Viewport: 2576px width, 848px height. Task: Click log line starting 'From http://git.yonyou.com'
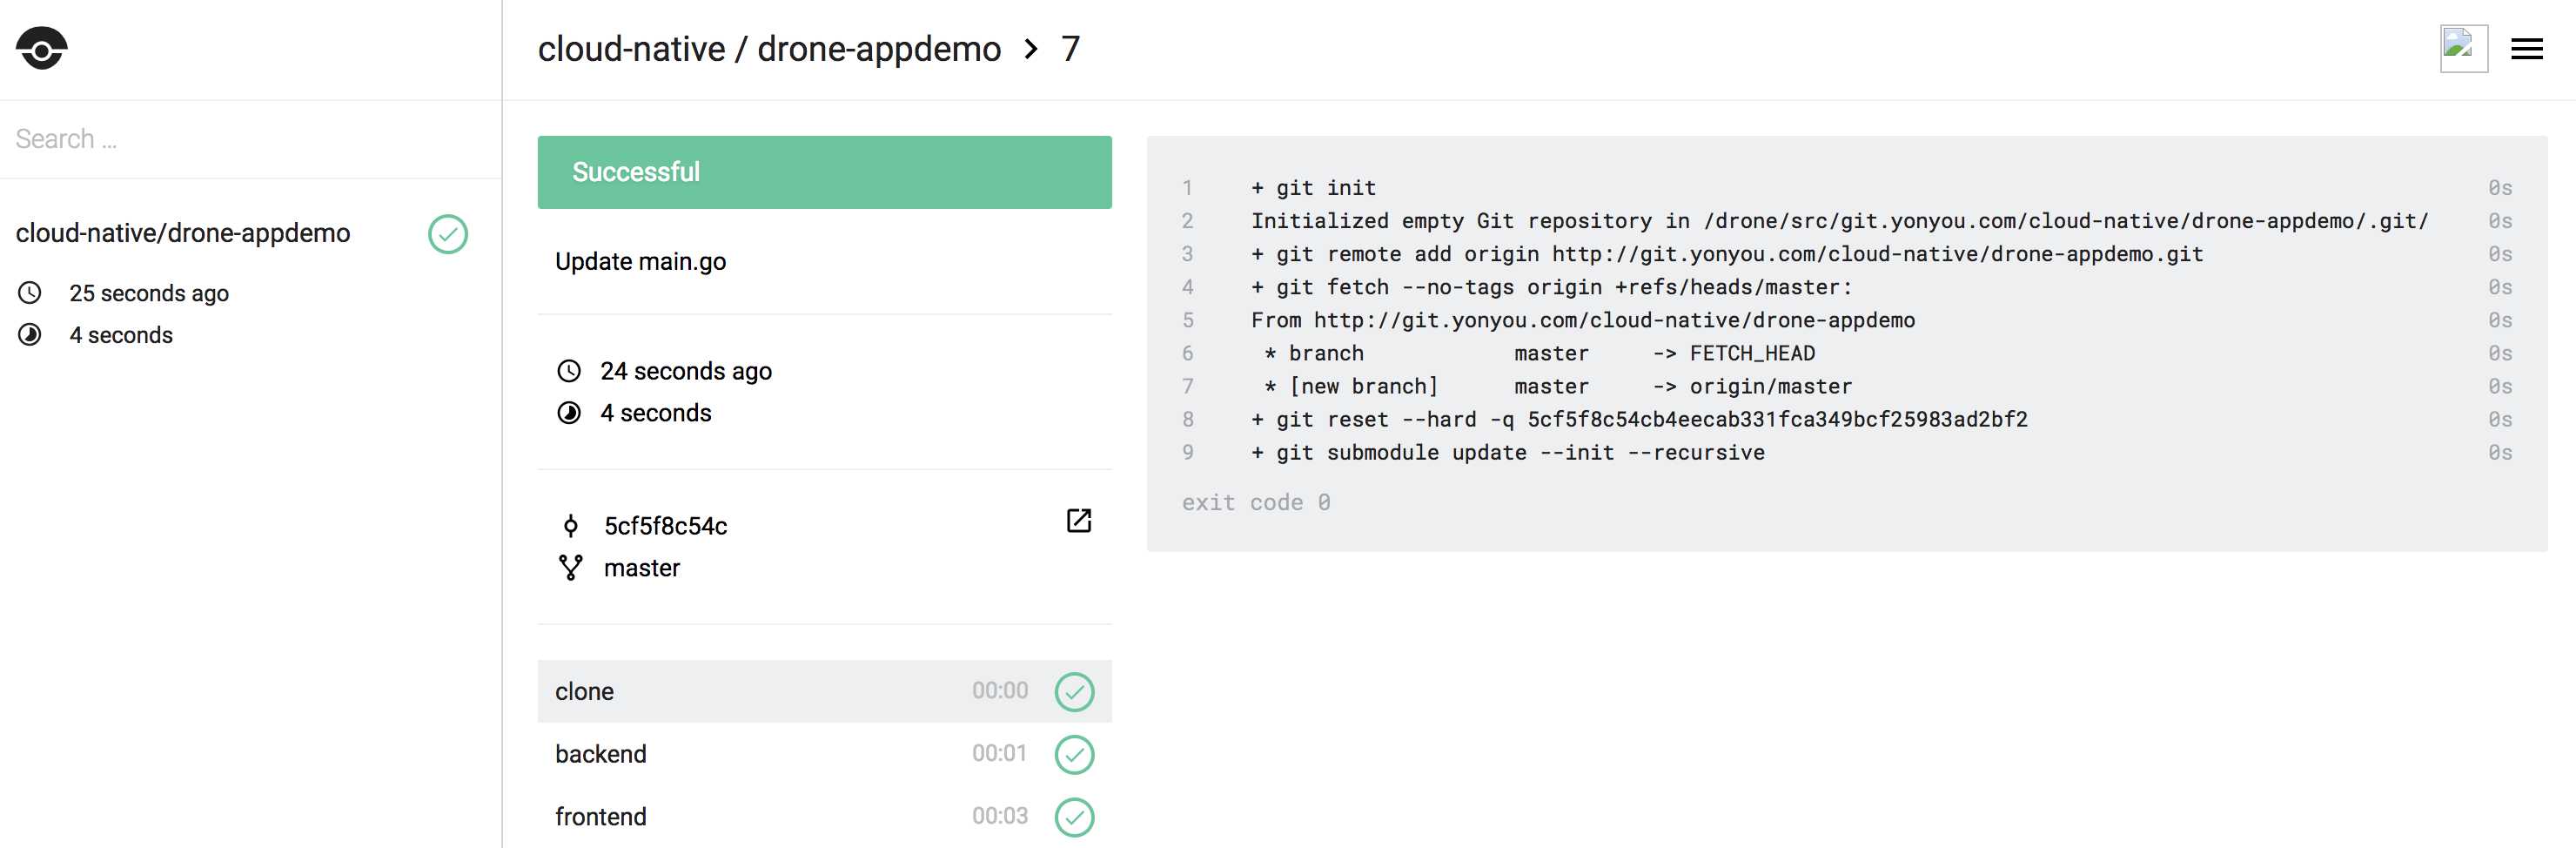pyautogui.click(x=1582, y=320)
